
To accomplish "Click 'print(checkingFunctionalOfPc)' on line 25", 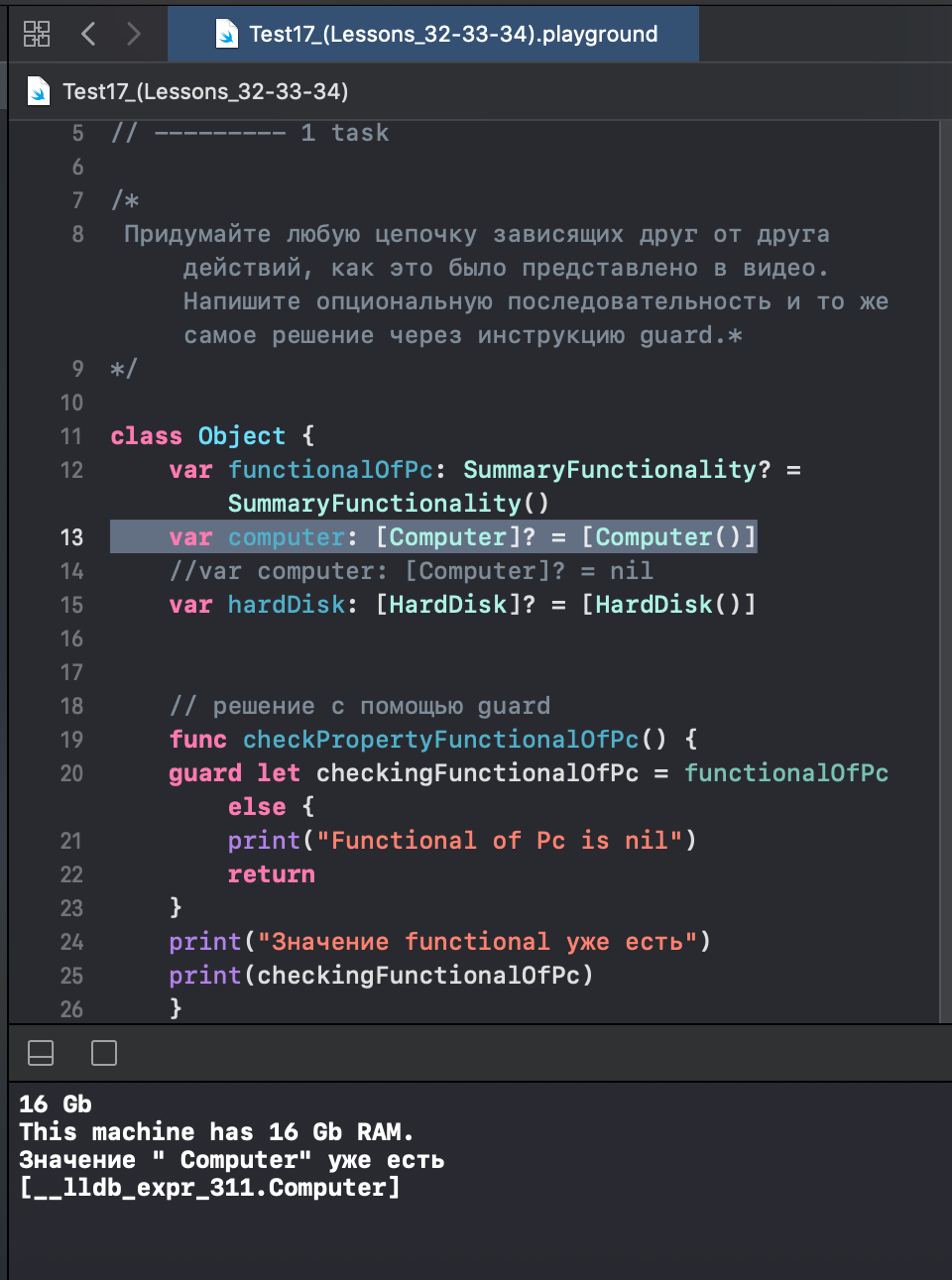I will (381, 975).
